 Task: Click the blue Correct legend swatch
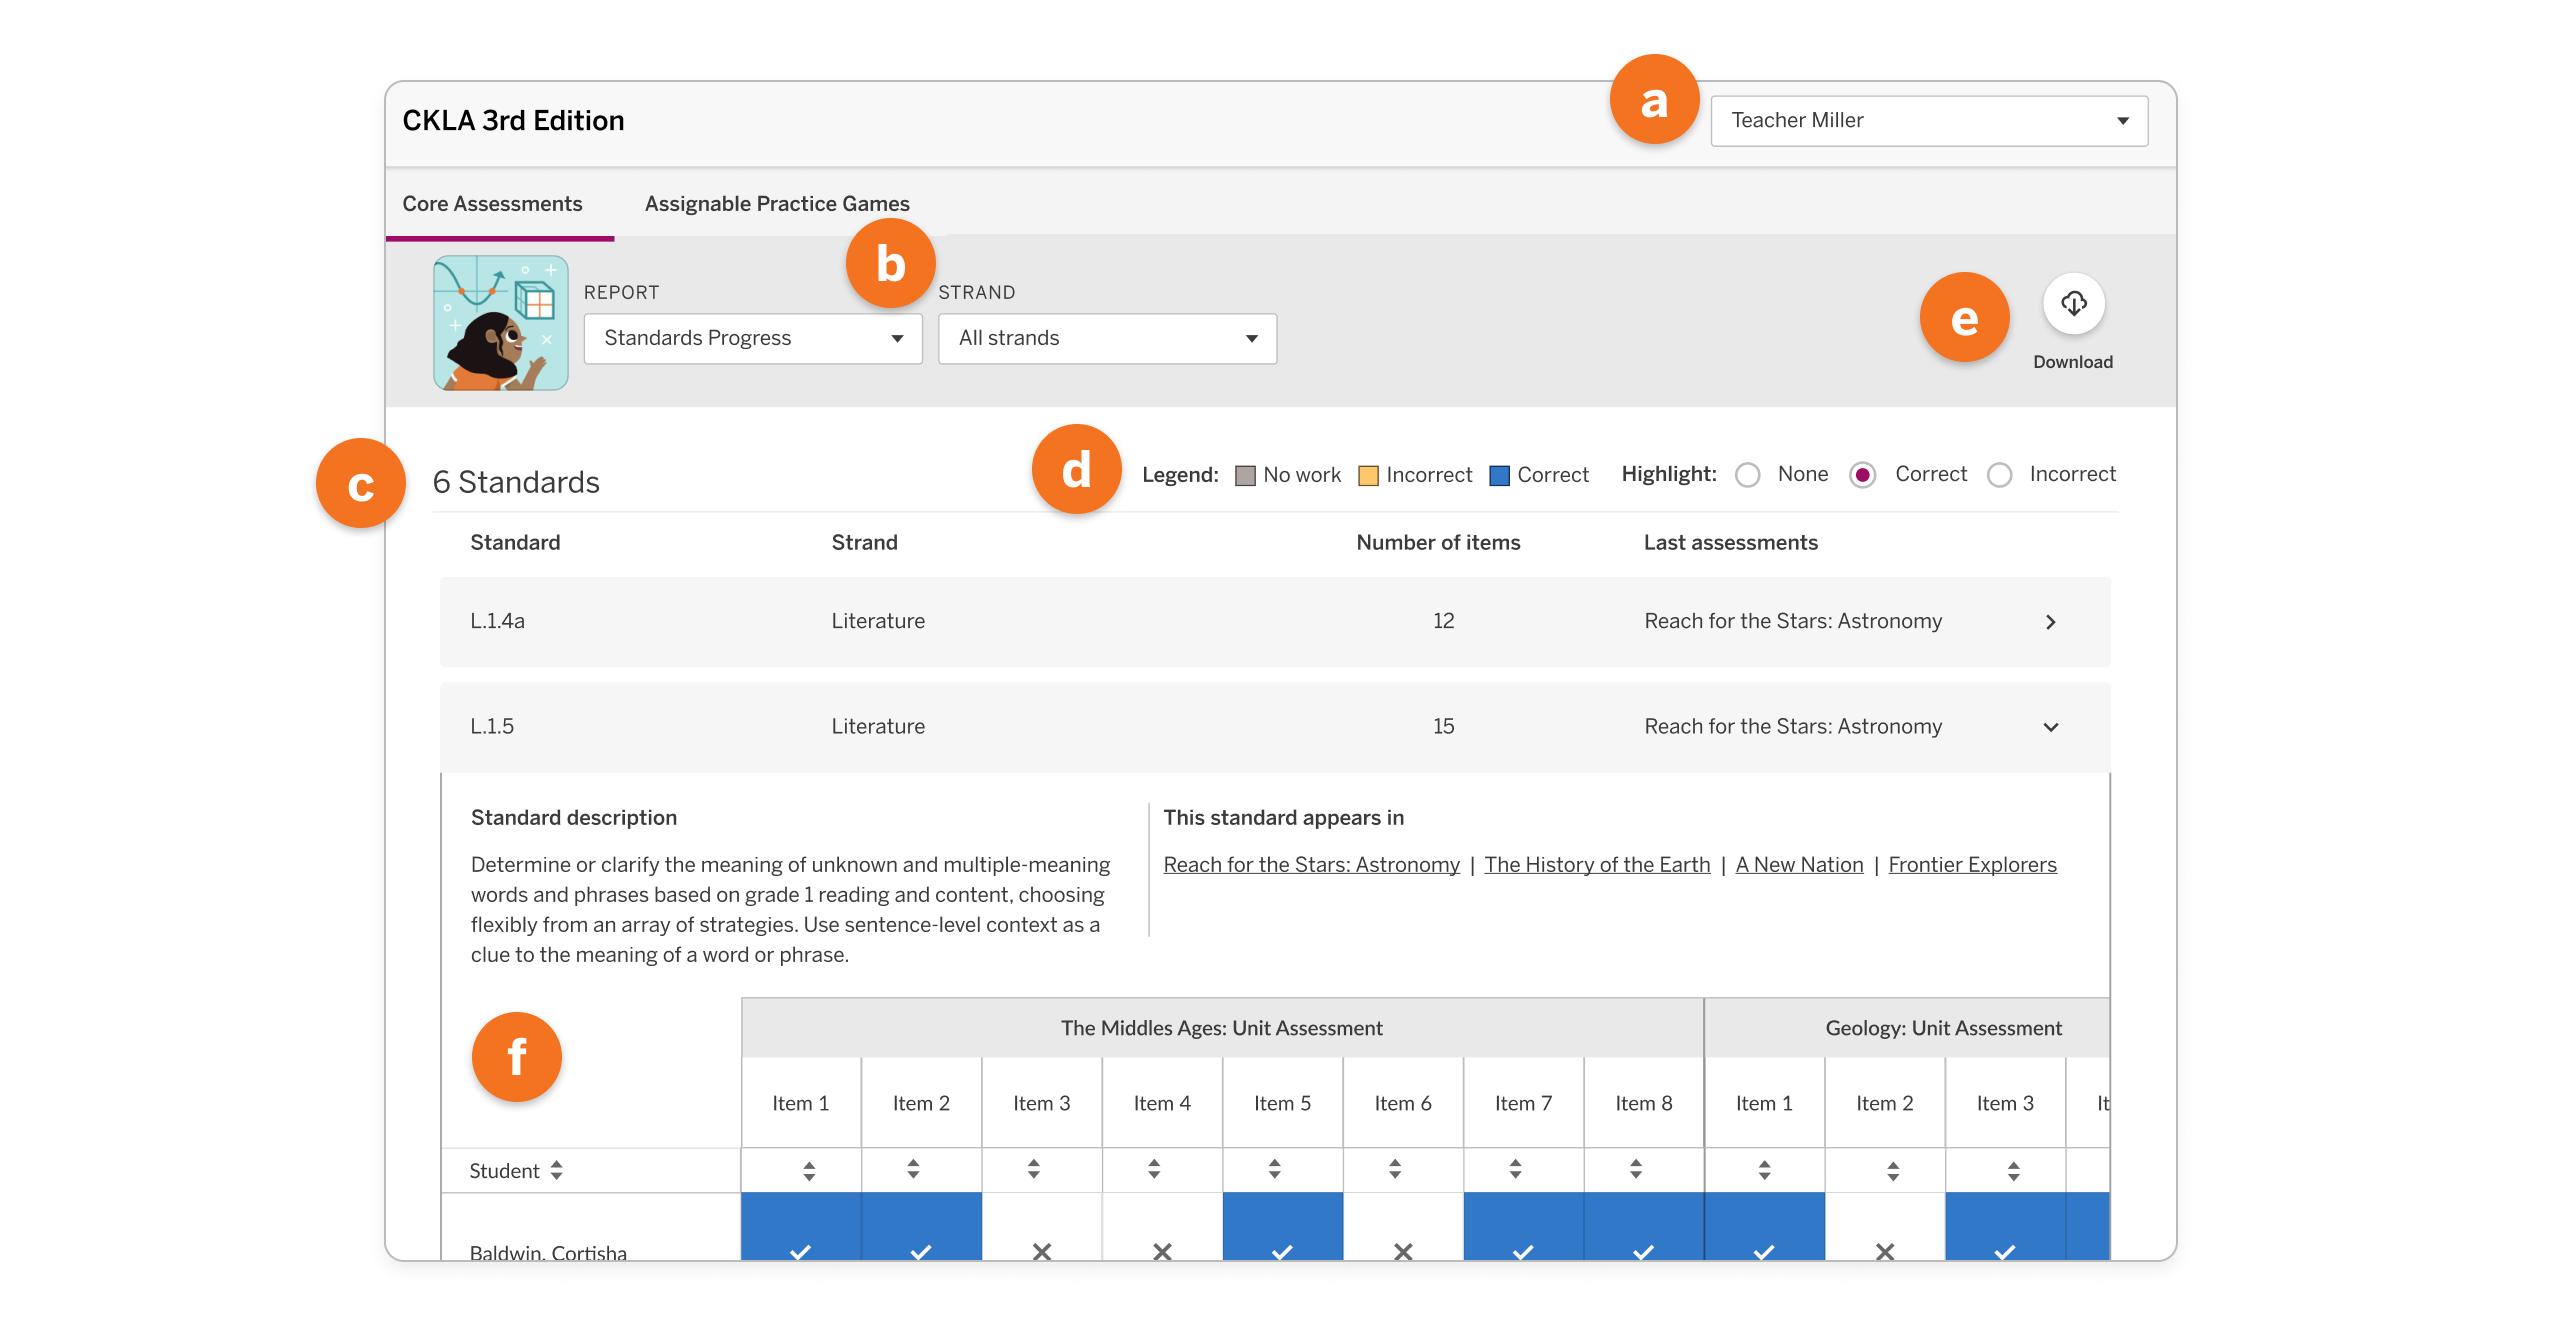1499,476
